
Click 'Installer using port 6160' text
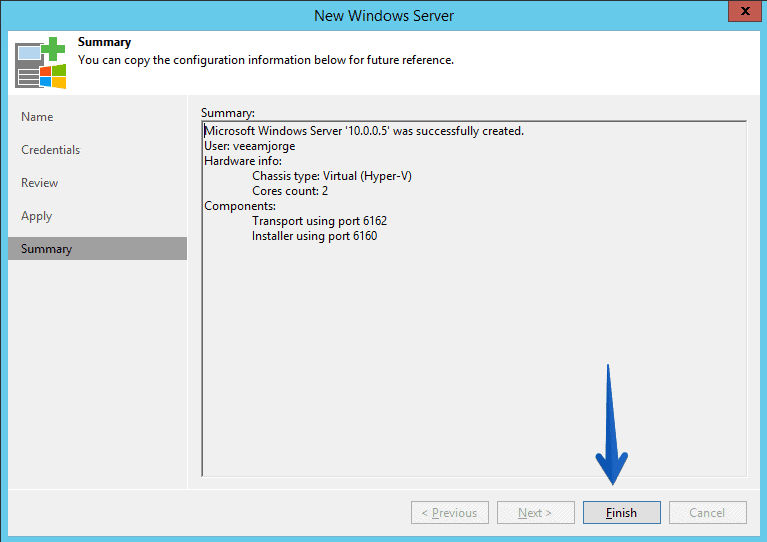315,236
